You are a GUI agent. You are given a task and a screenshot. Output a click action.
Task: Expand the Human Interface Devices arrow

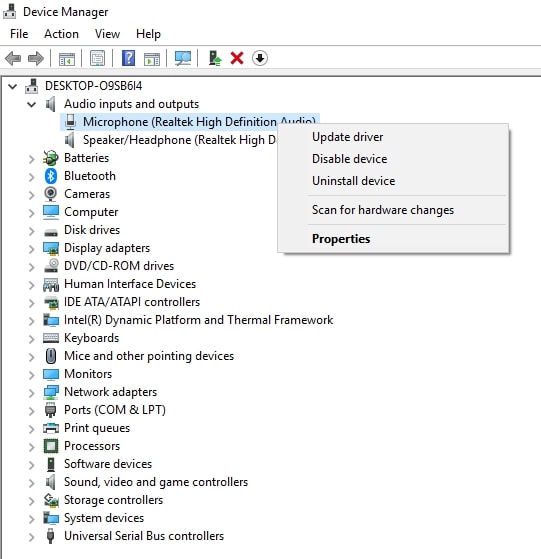(32, 285)
